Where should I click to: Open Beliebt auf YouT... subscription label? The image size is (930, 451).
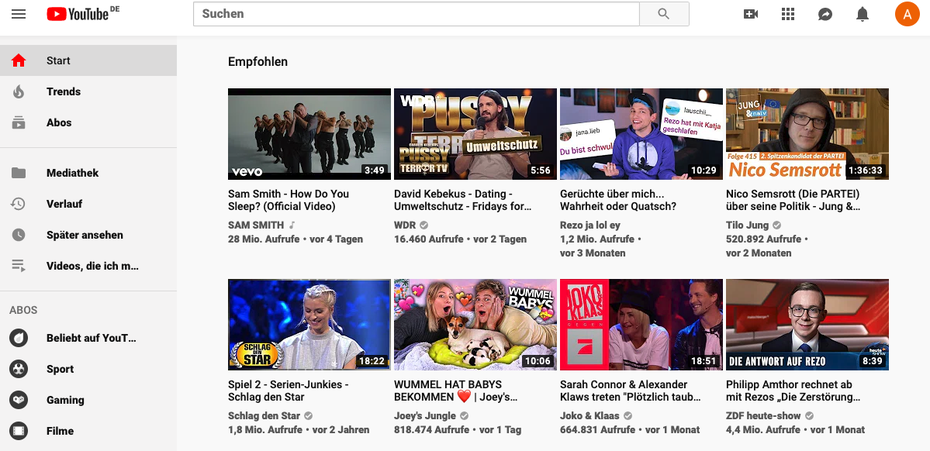[x=91, y=338]
